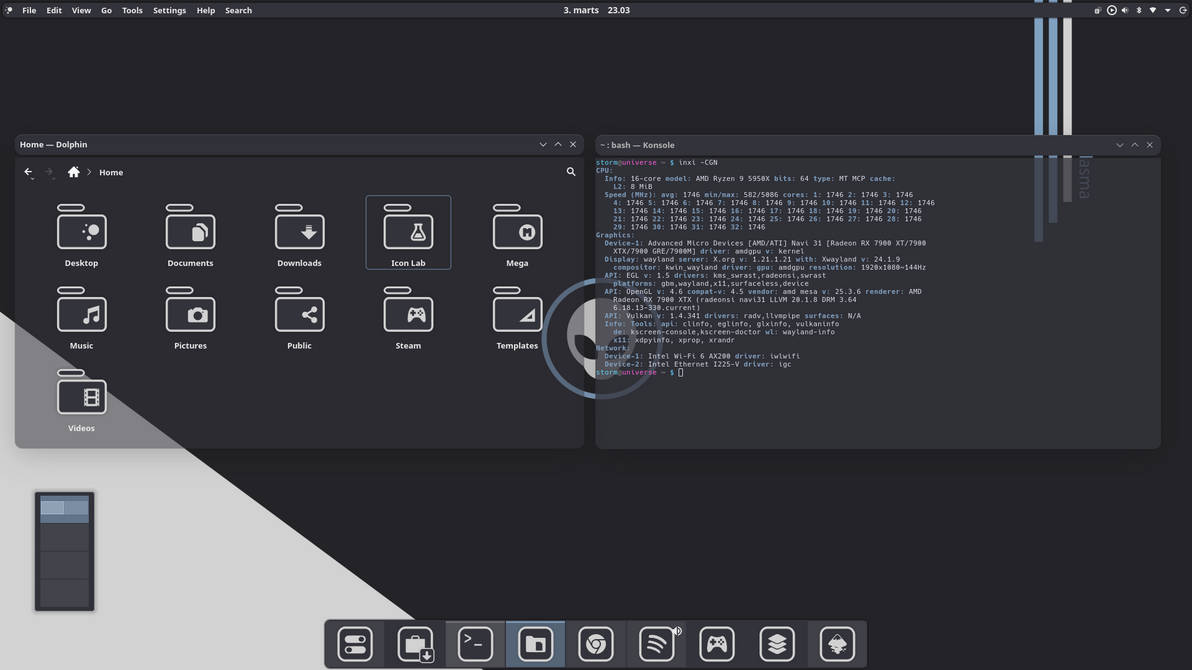1192x670 pixels.
Task: Select the Icon Lab folder
Action: point(408,233)
